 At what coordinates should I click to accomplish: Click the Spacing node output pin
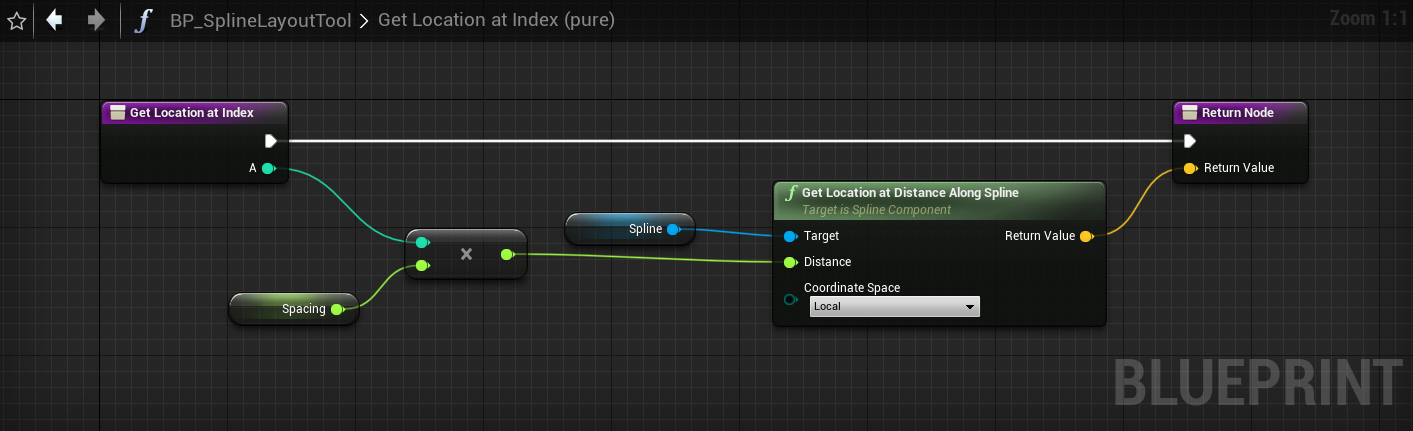(338, 309)
